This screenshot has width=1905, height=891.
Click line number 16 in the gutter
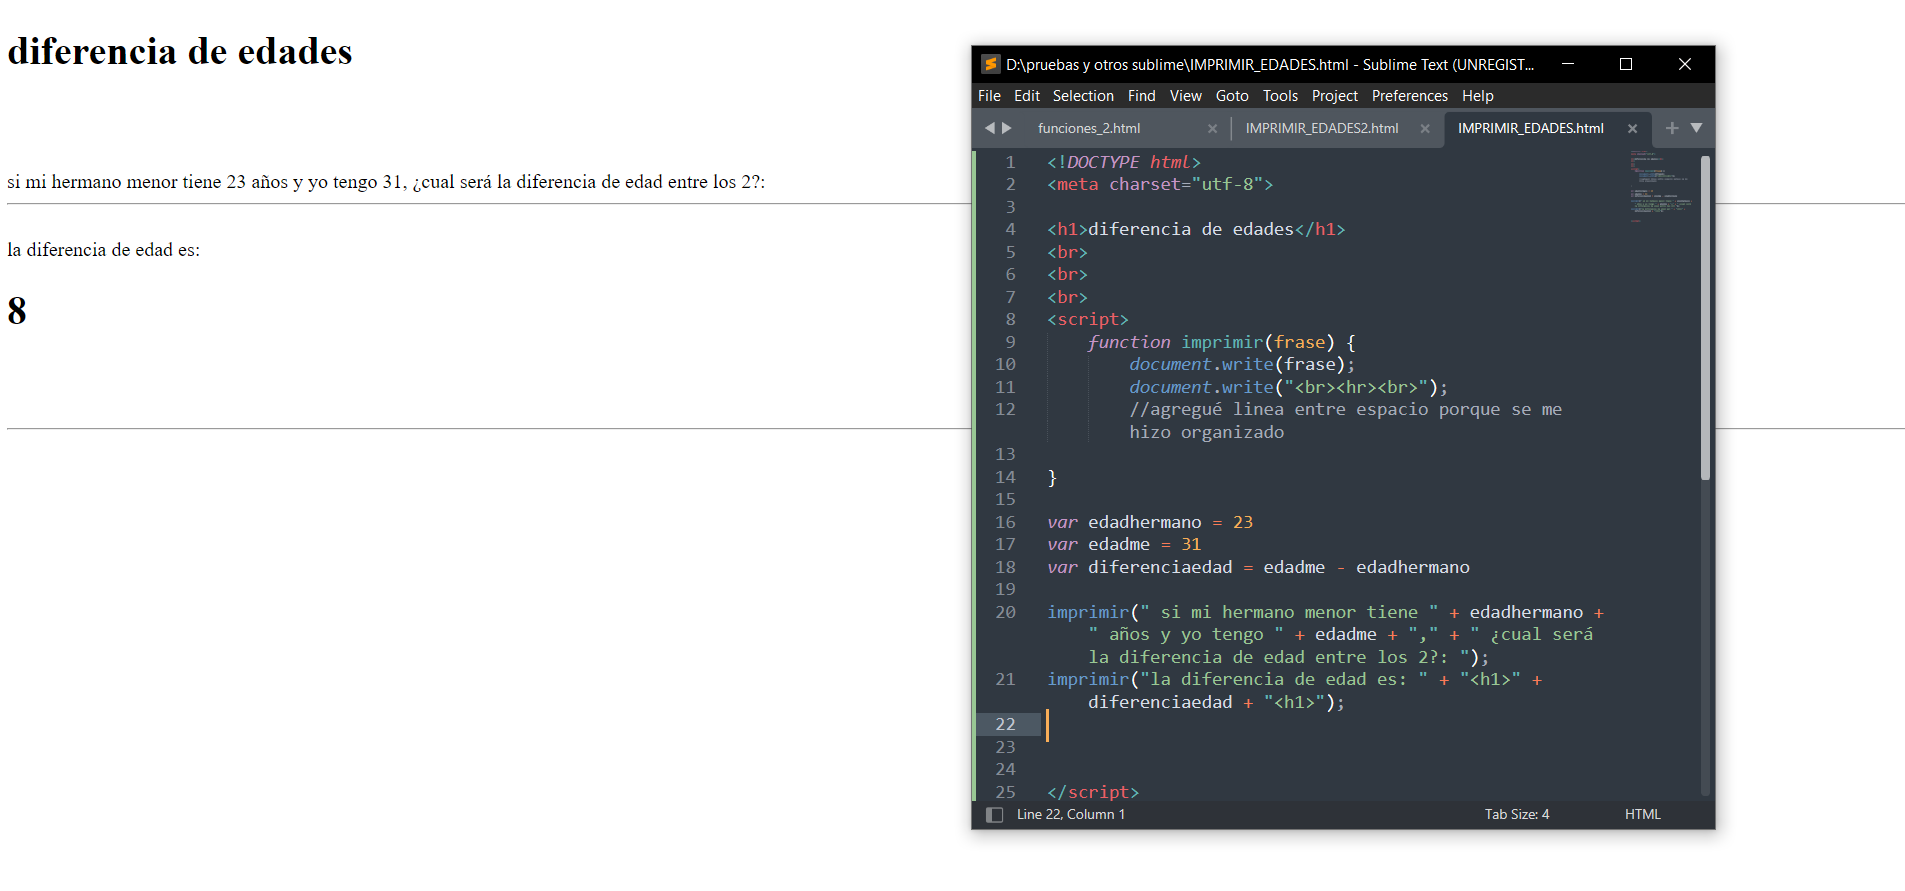pyautogui.click(x=1005, y=522)
